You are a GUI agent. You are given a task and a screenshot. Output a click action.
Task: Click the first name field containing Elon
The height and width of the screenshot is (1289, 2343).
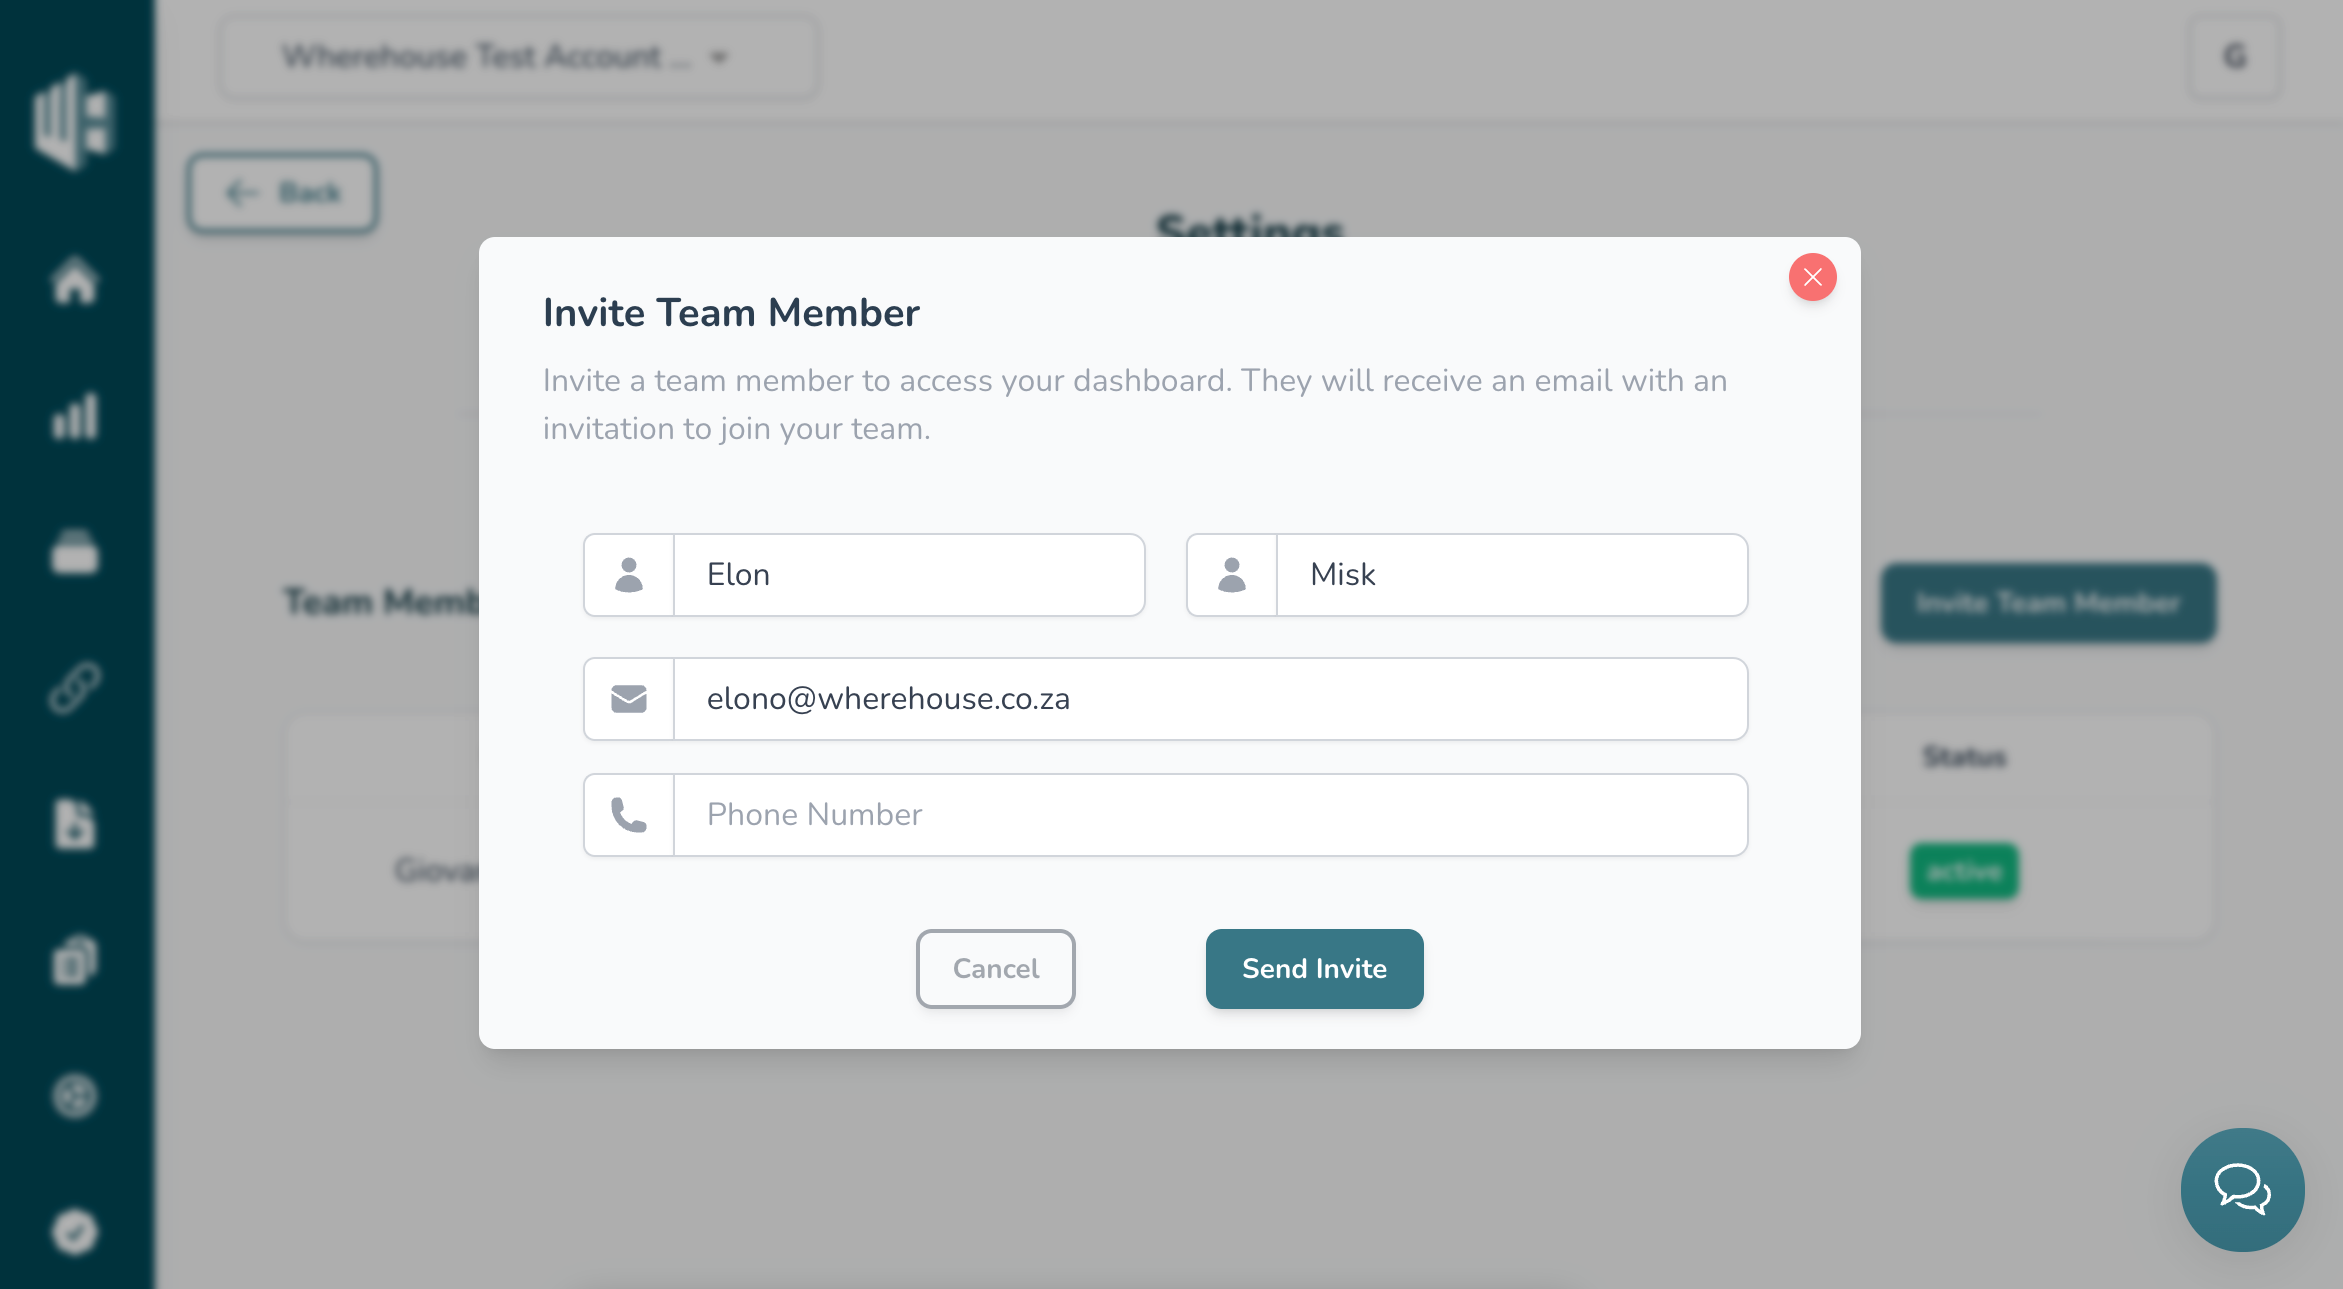pos(908,575)
